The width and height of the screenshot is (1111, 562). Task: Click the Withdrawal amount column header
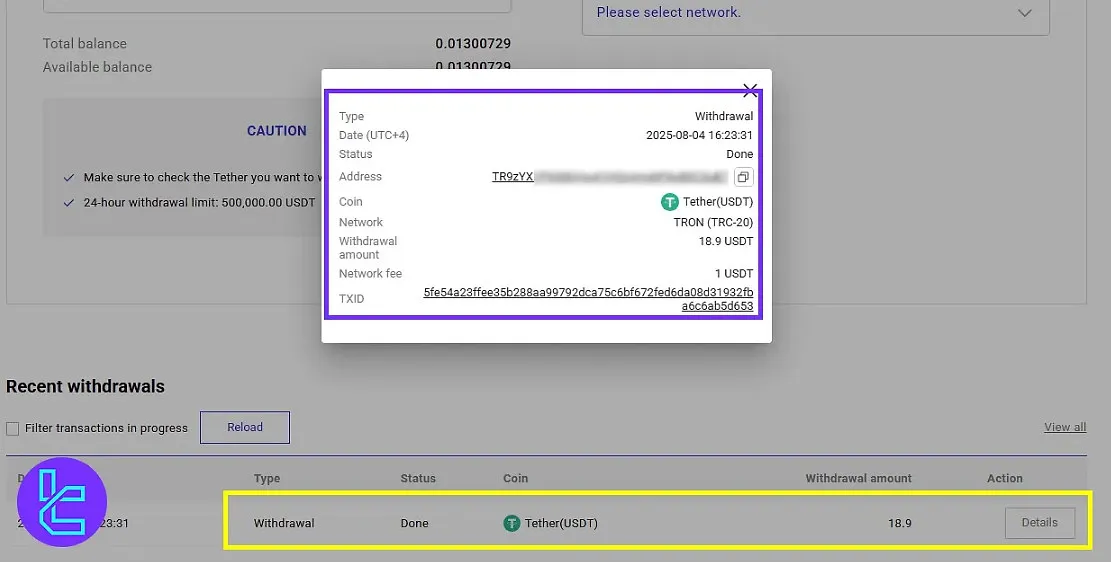coord(858,478)
